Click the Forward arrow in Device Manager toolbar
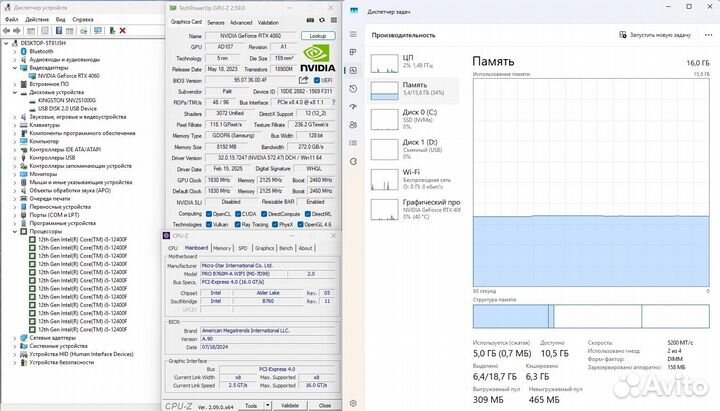 pos(17,31)
